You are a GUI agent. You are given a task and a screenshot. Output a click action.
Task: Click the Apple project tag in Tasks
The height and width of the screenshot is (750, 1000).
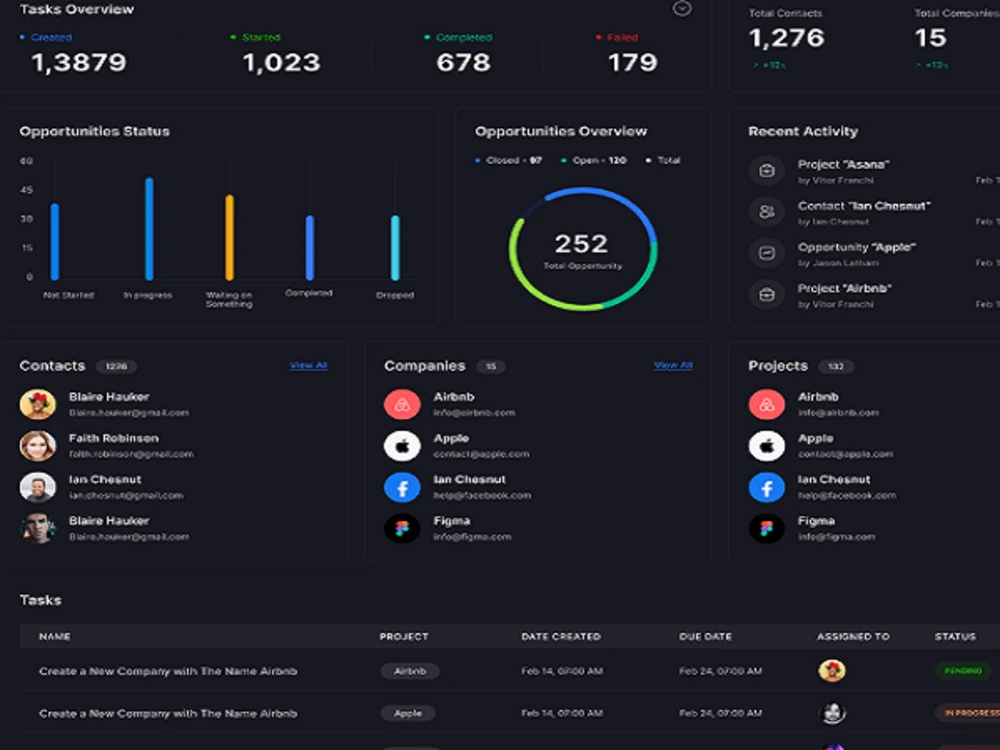408,713
